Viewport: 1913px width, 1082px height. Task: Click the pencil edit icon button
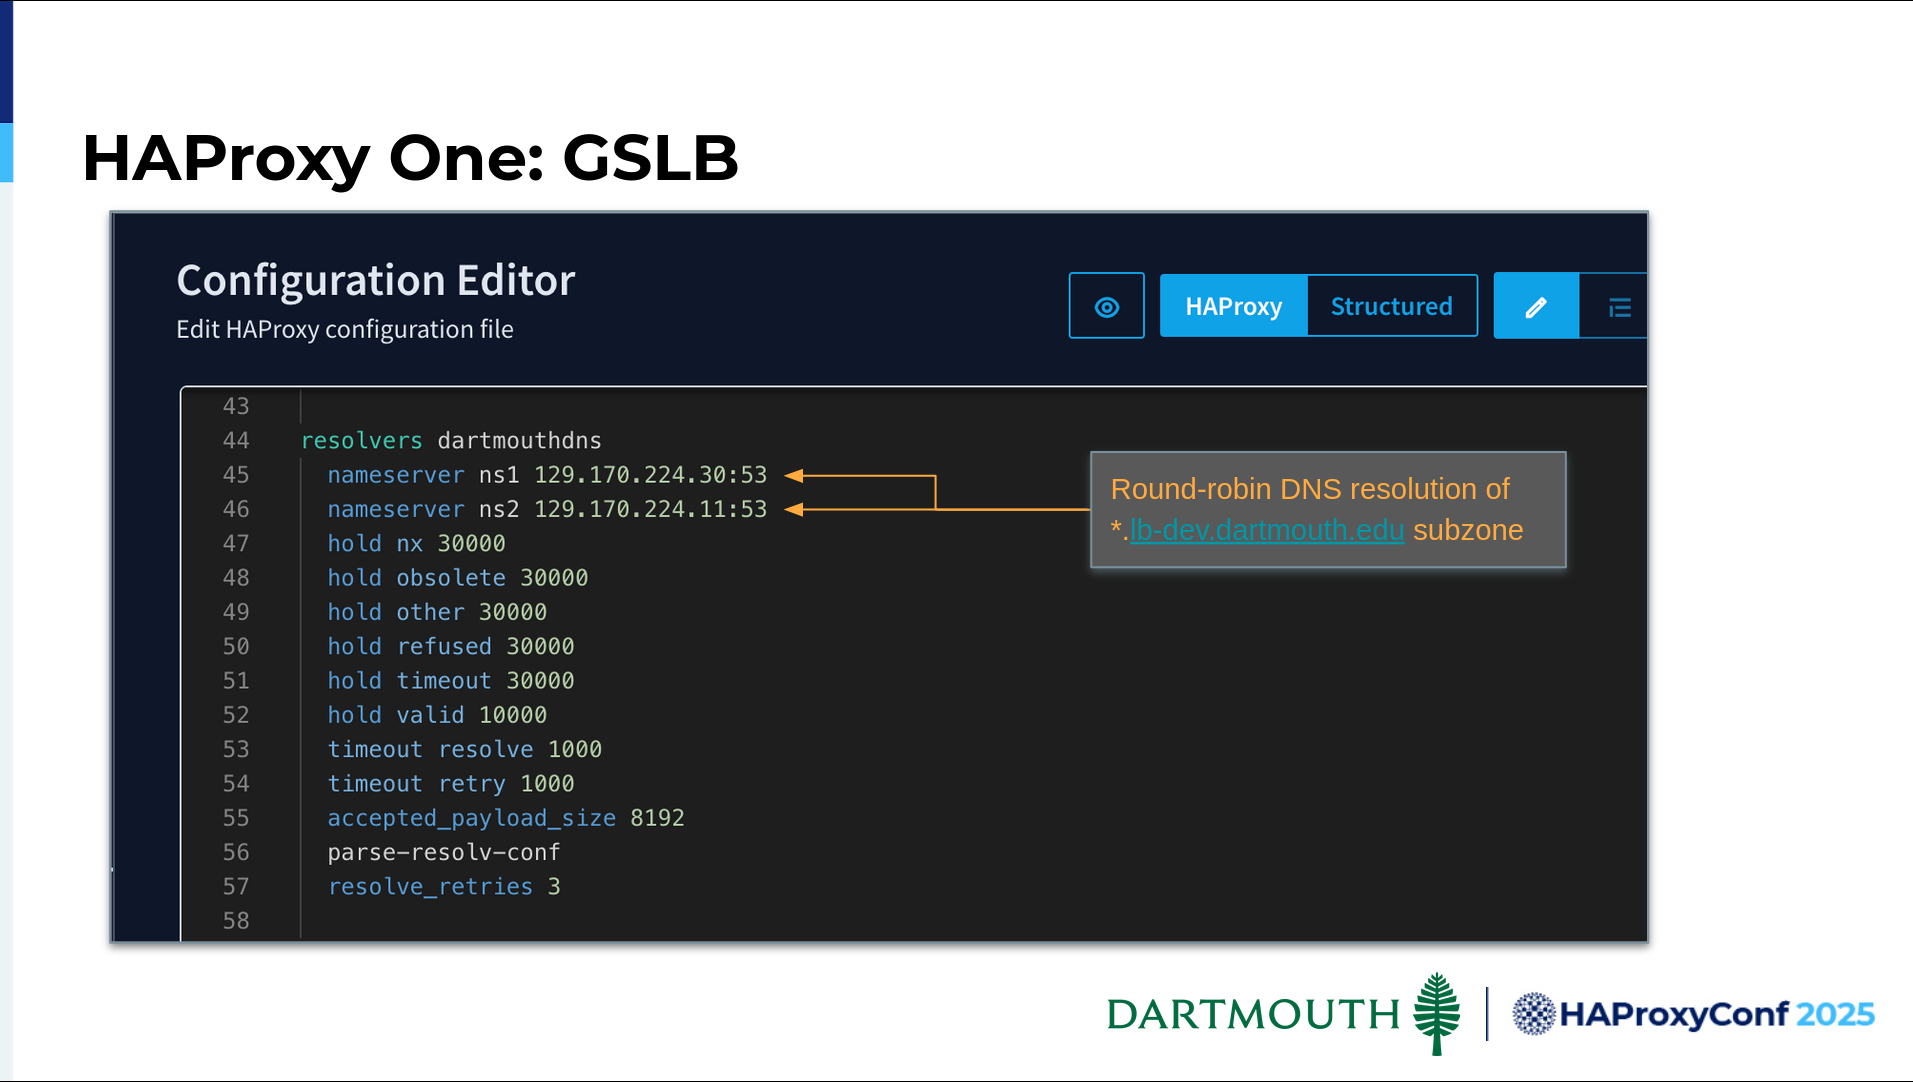1536,306
